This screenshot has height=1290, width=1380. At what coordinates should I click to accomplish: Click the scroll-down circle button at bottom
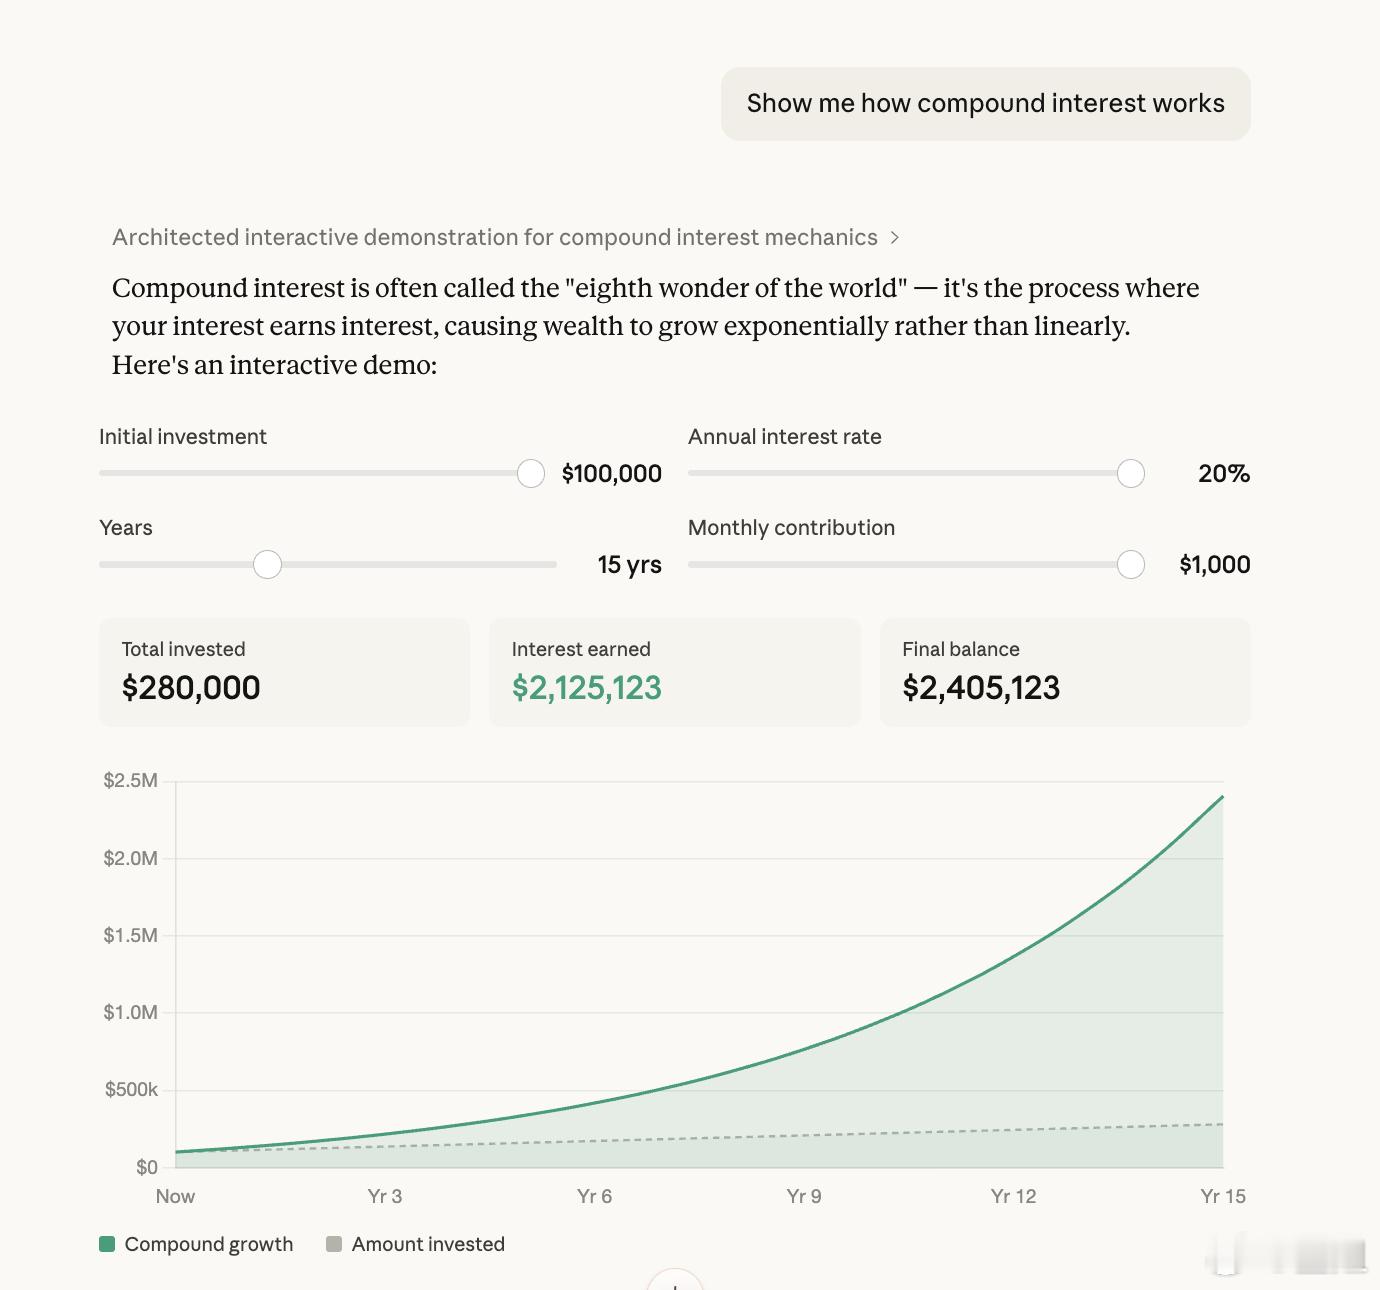(675, 1281)
